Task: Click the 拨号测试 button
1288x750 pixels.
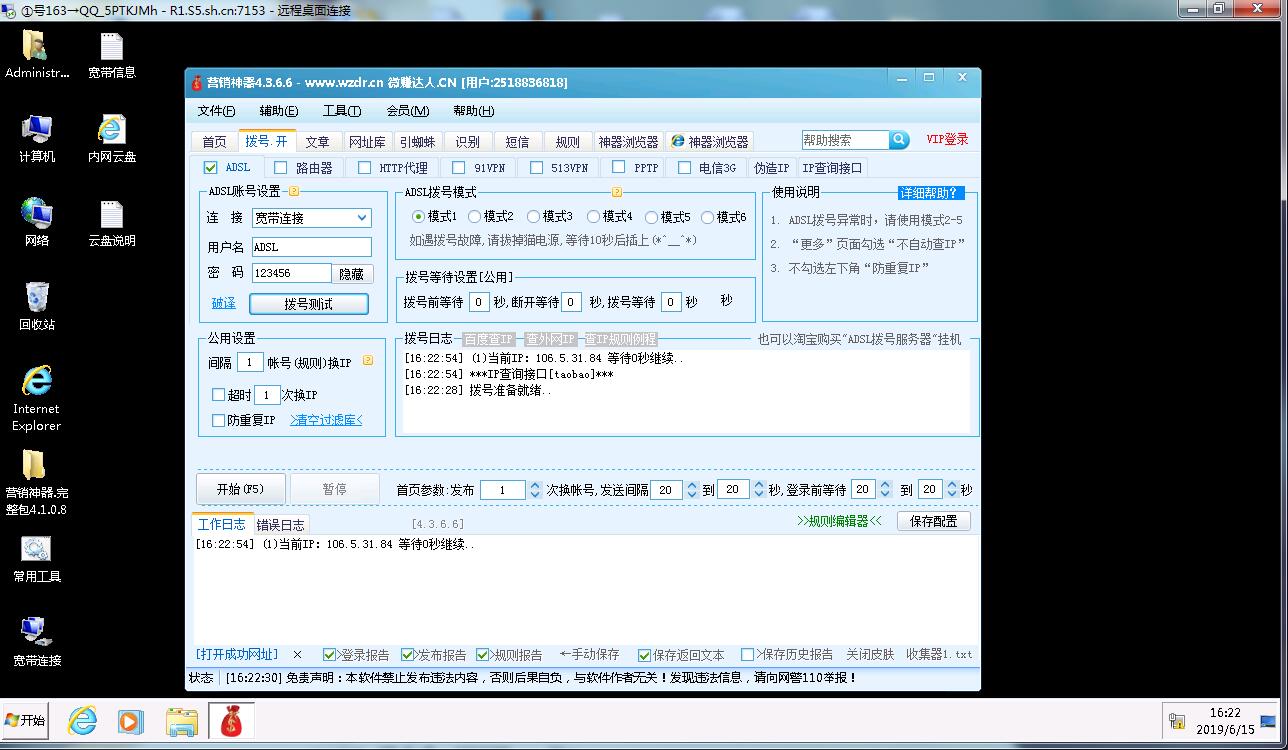Action: click(x=308, y=303)
